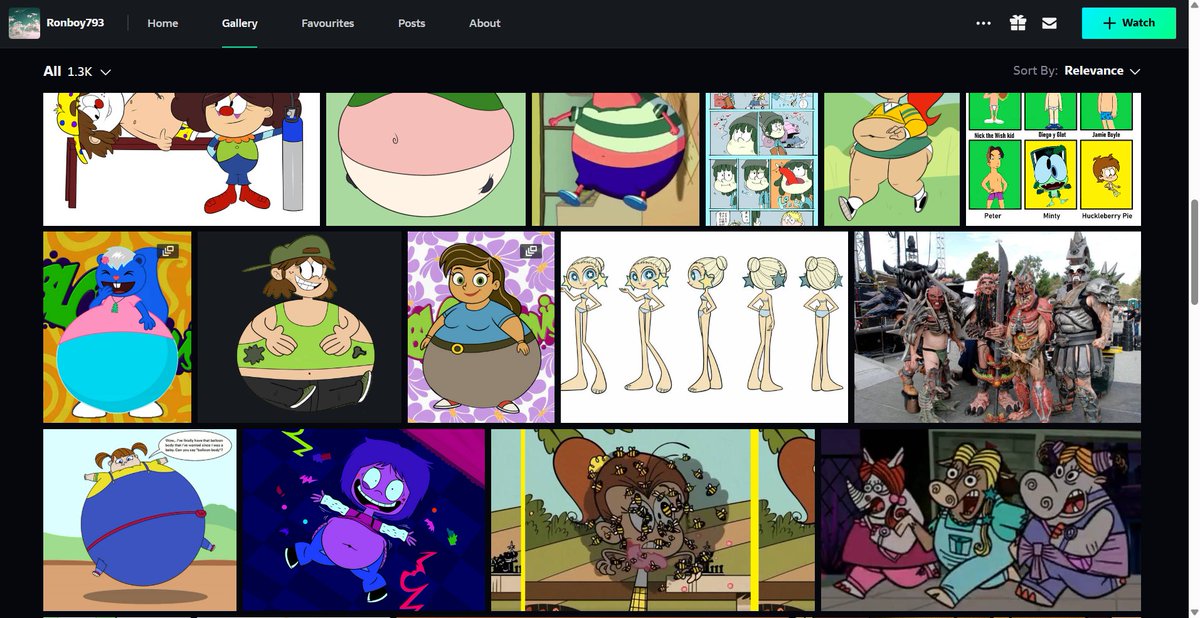Open the three-dot more options menu
This screenshot has height=618, width=1200.
coord(983,23)
